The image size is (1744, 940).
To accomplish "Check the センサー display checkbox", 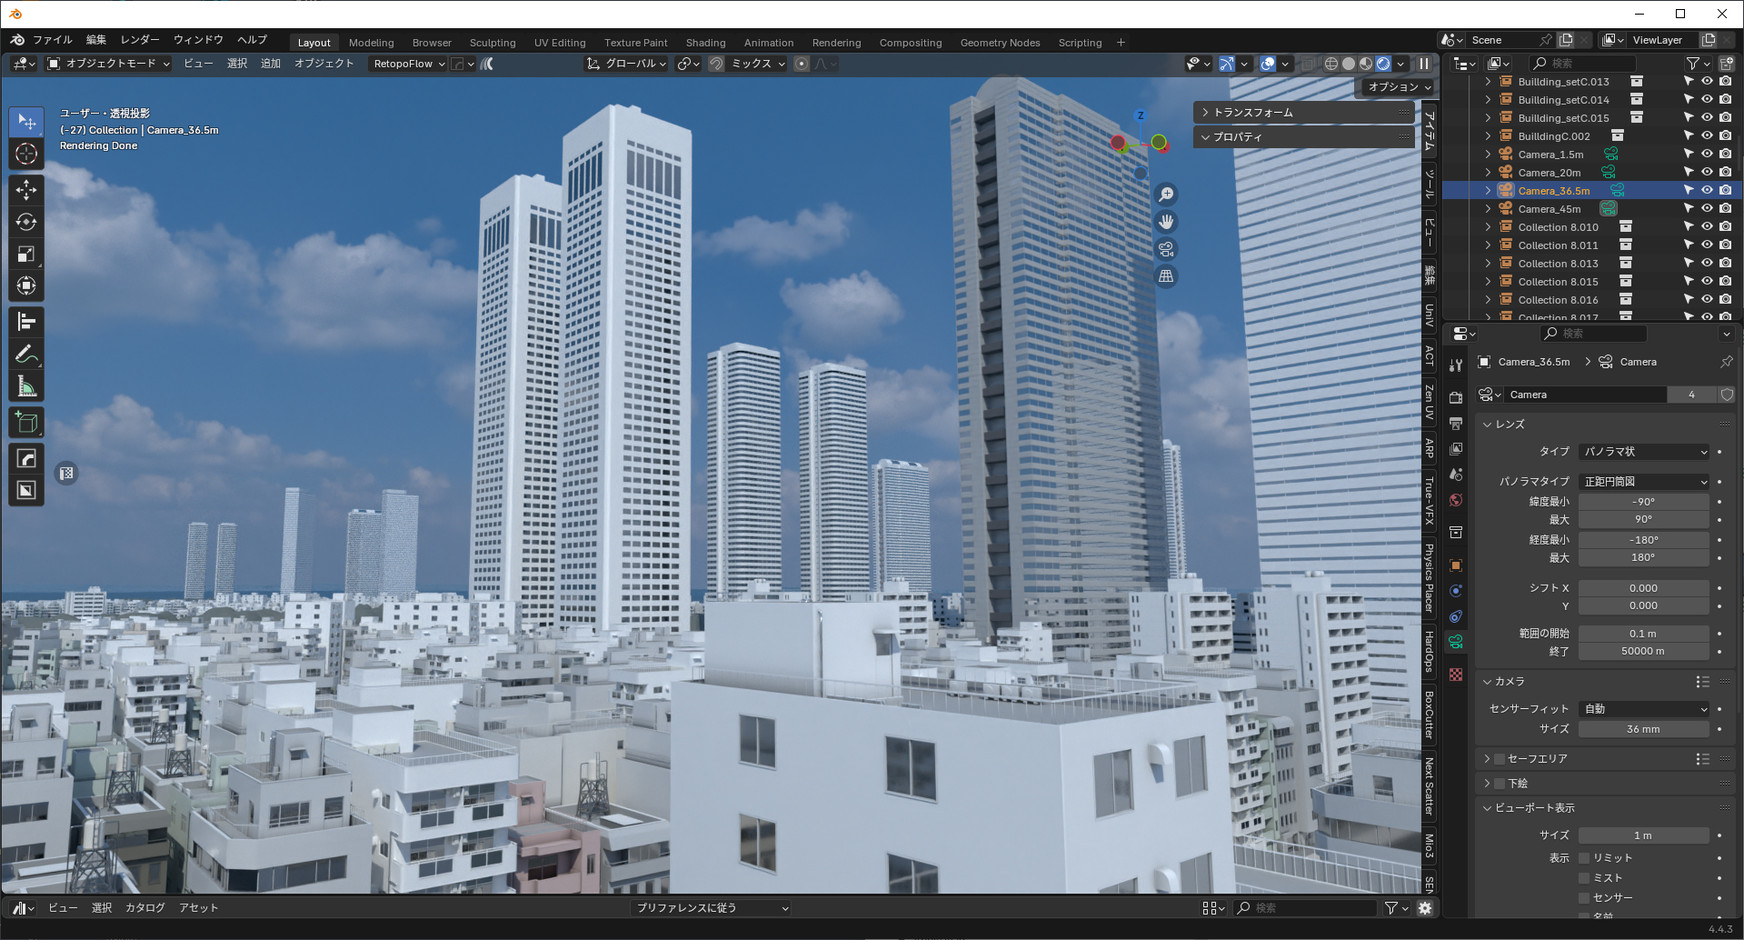I will pyautogui.click(x=1584, y=898).
